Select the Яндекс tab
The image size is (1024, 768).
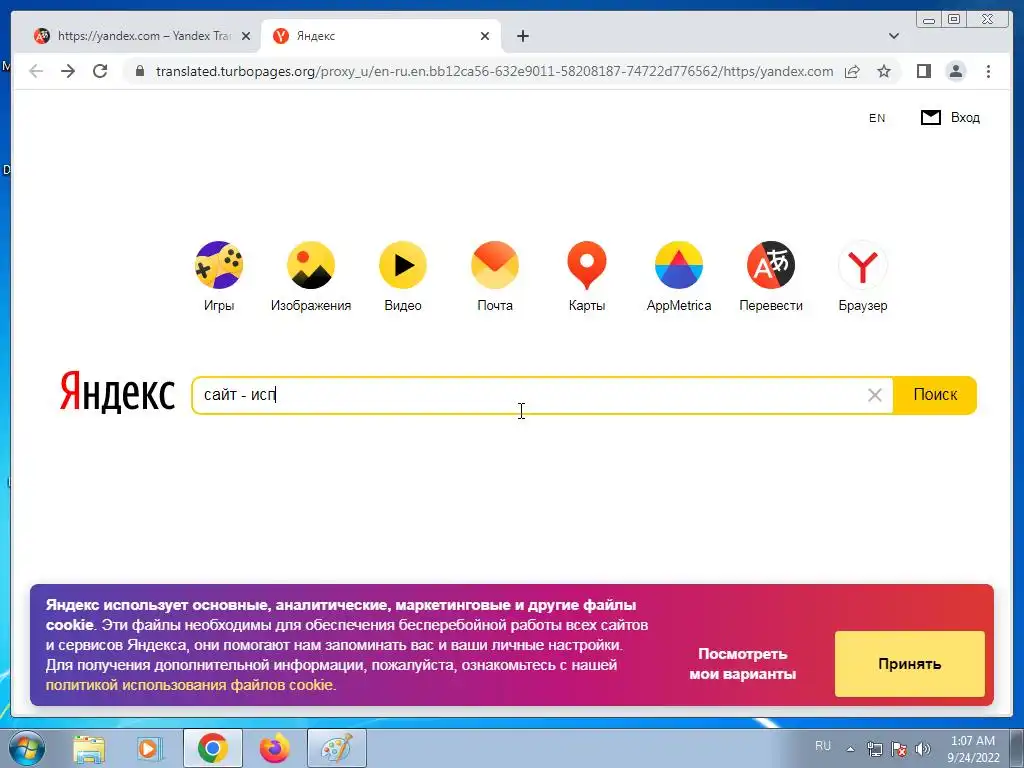click(381, 36)
